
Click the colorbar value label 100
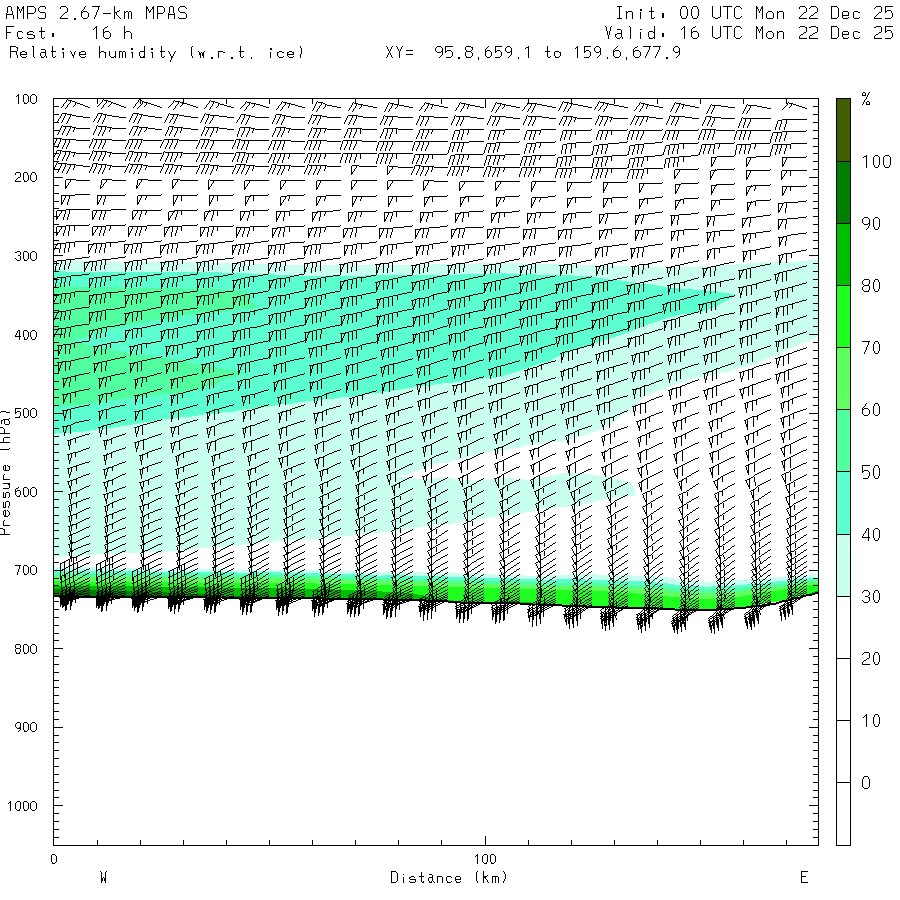(x=876, y=162)
